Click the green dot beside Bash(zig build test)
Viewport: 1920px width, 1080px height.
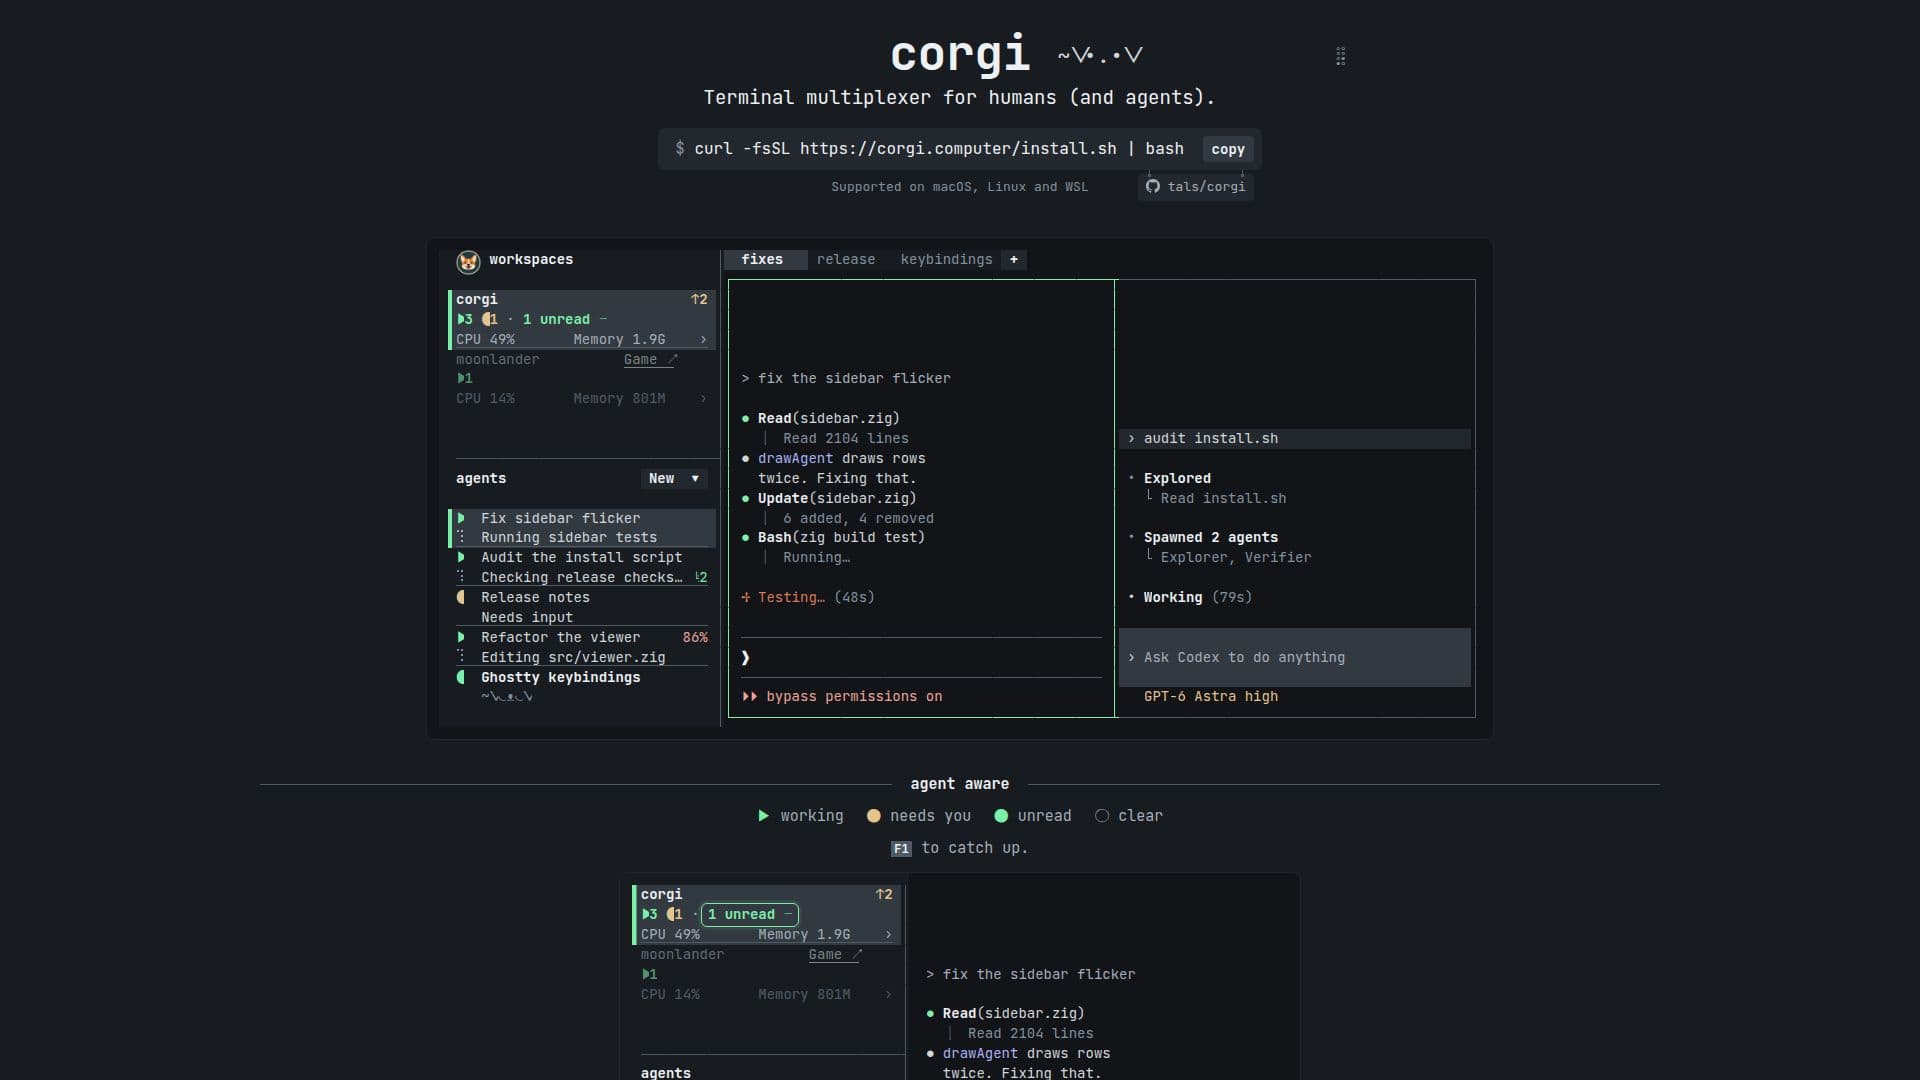point(746,538)
